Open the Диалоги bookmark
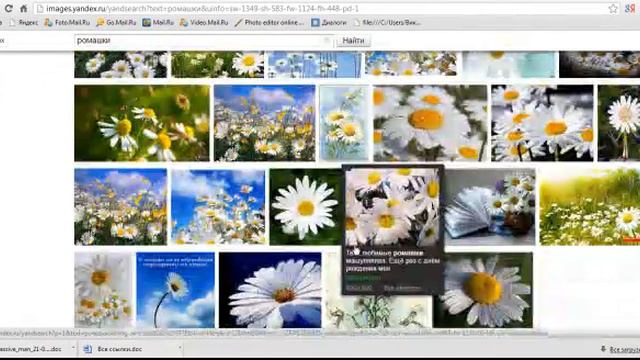 [329, 22]
